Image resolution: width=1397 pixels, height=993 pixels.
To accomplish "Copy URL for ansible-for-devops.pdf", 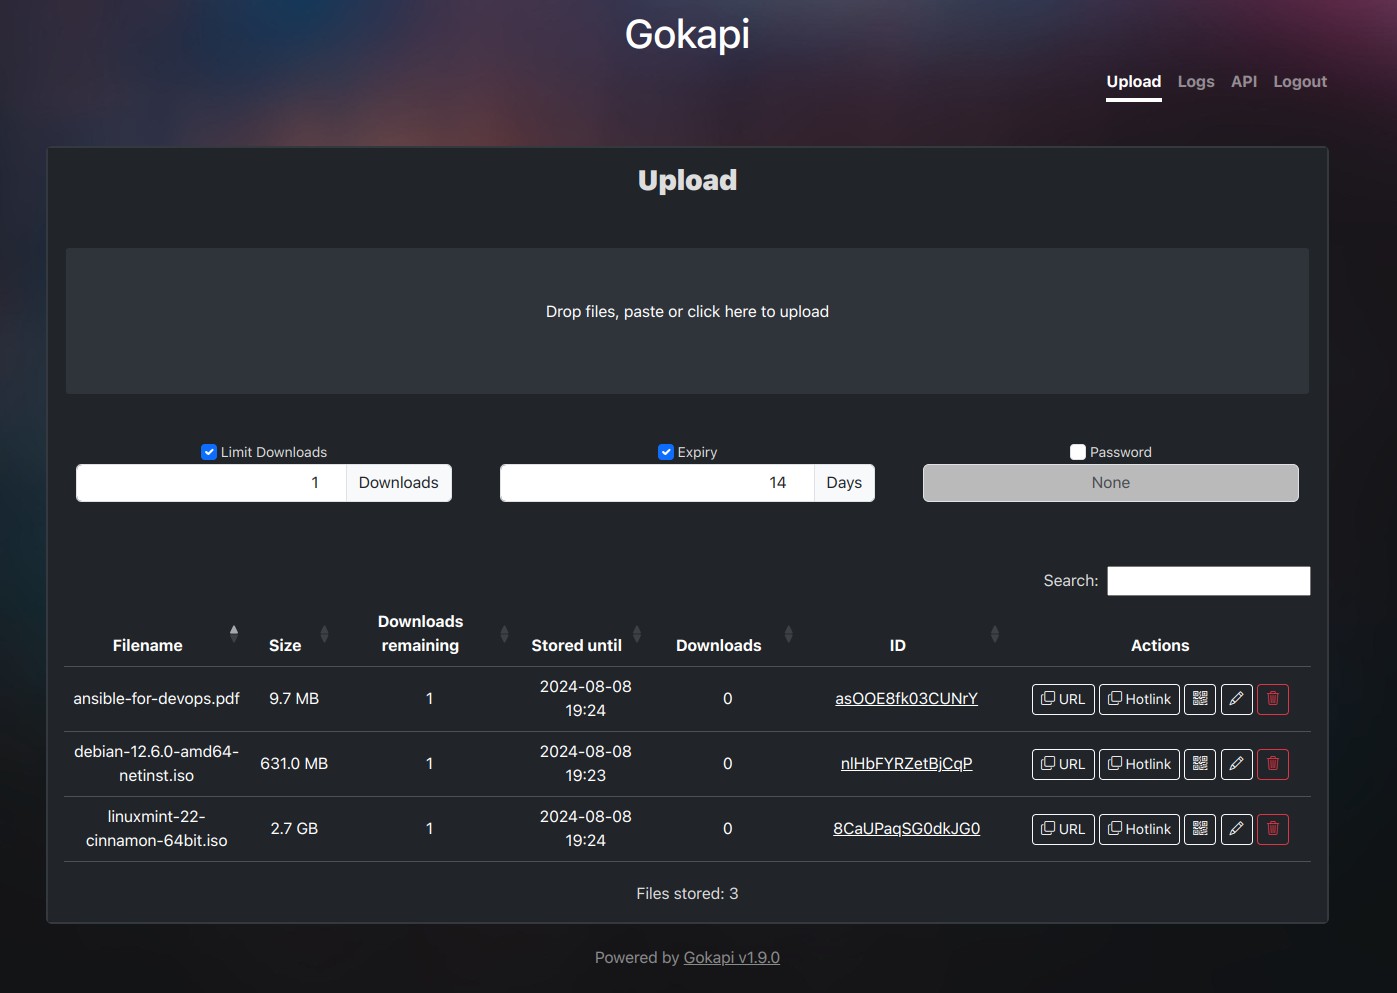I will coord(1063,699).
